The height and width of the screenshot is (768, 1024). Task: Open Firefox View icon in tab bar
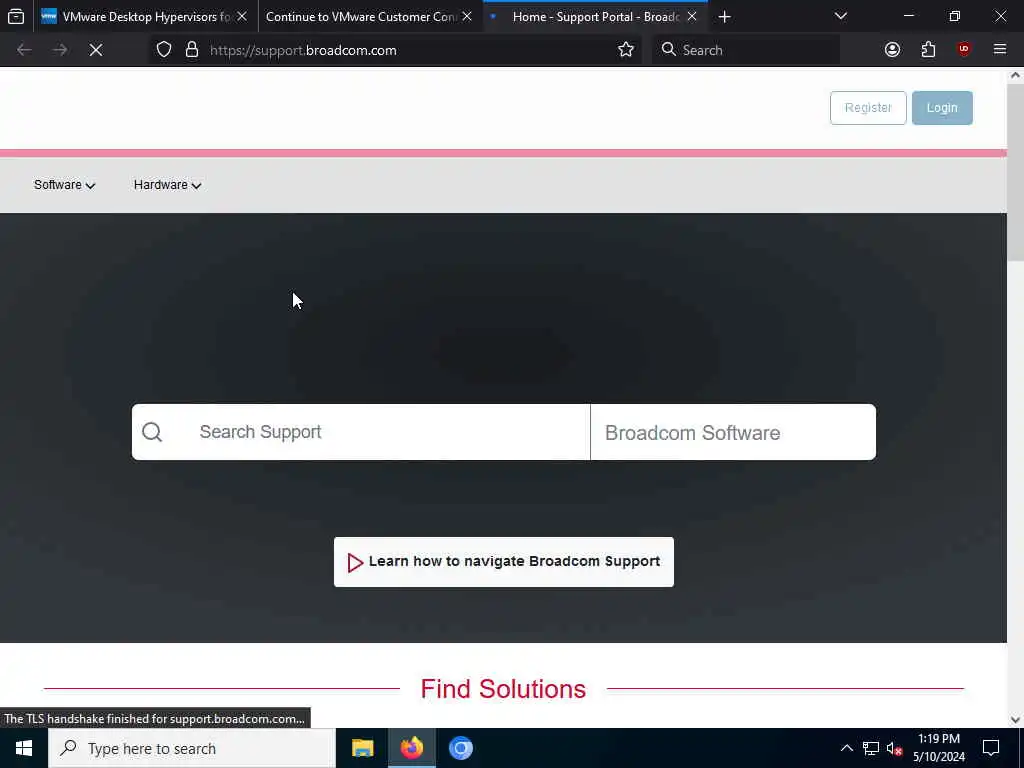(x=16, y=16)
